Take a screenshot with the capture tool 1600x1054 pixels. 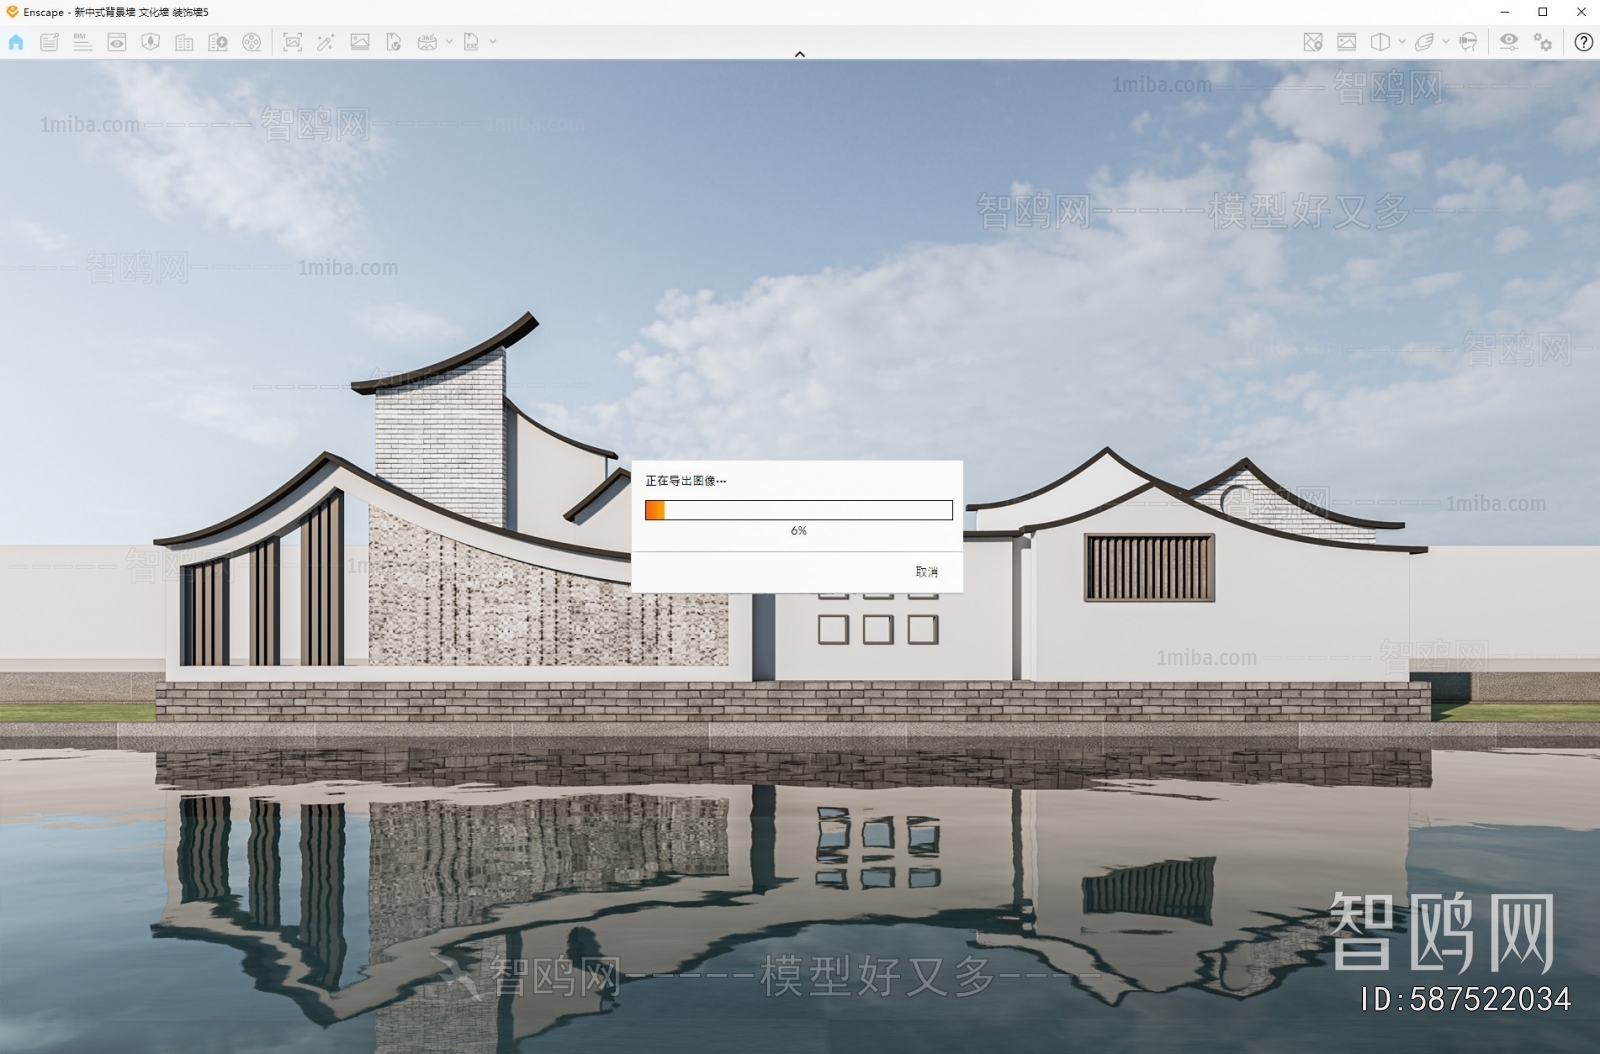[291, 42]
